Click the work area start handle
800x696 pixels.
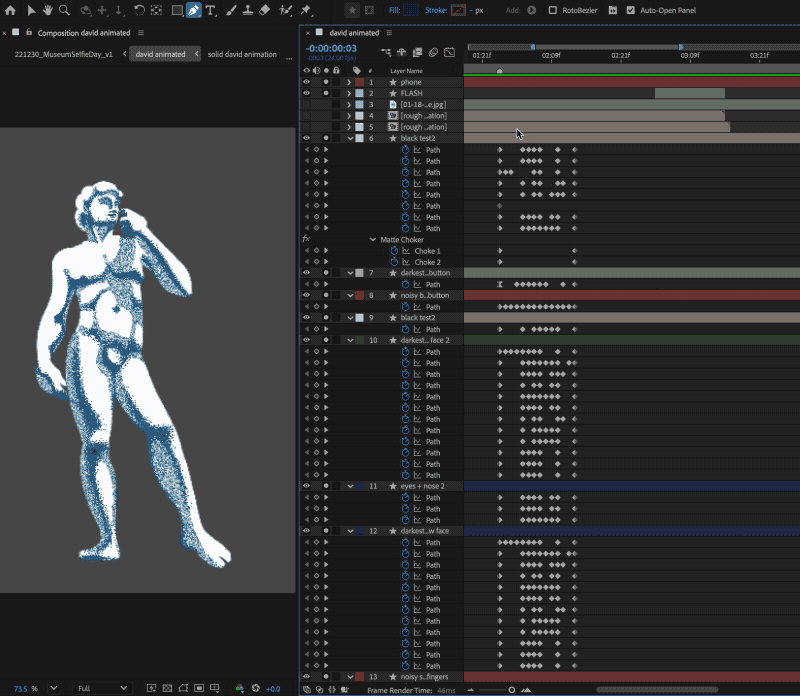533,47
